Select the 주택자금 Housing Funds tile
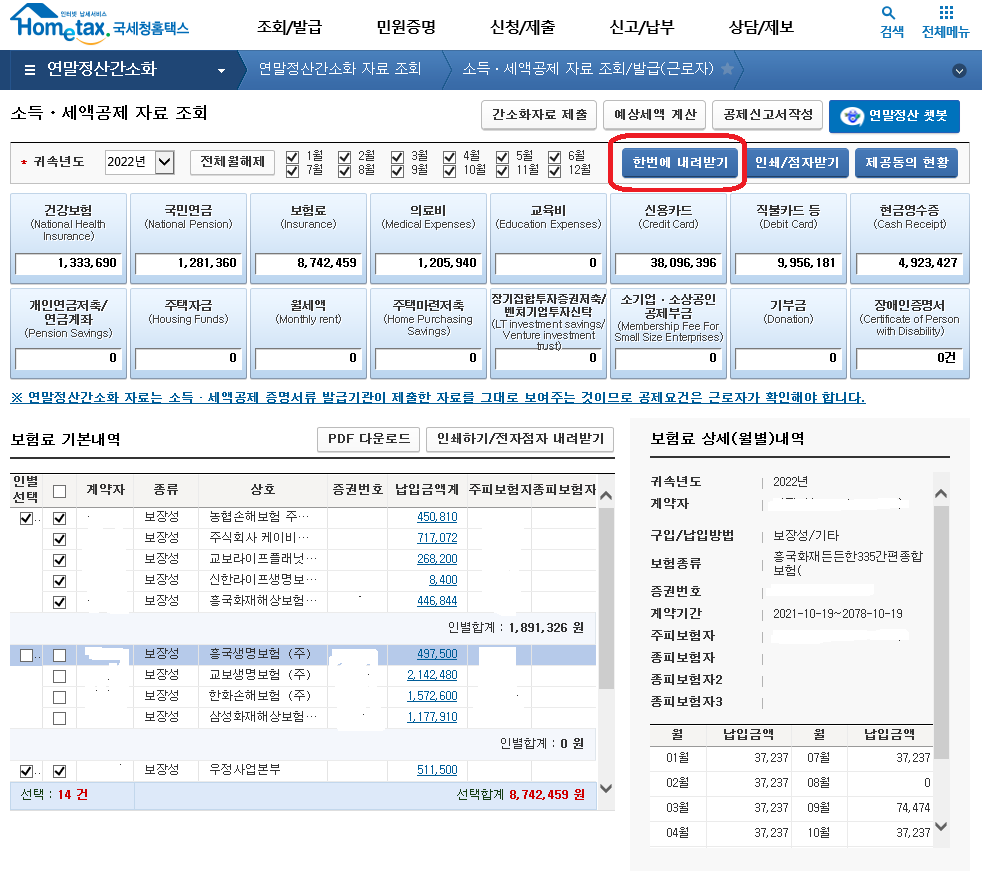This screenshot has height=871, width=982. point(189,334)
